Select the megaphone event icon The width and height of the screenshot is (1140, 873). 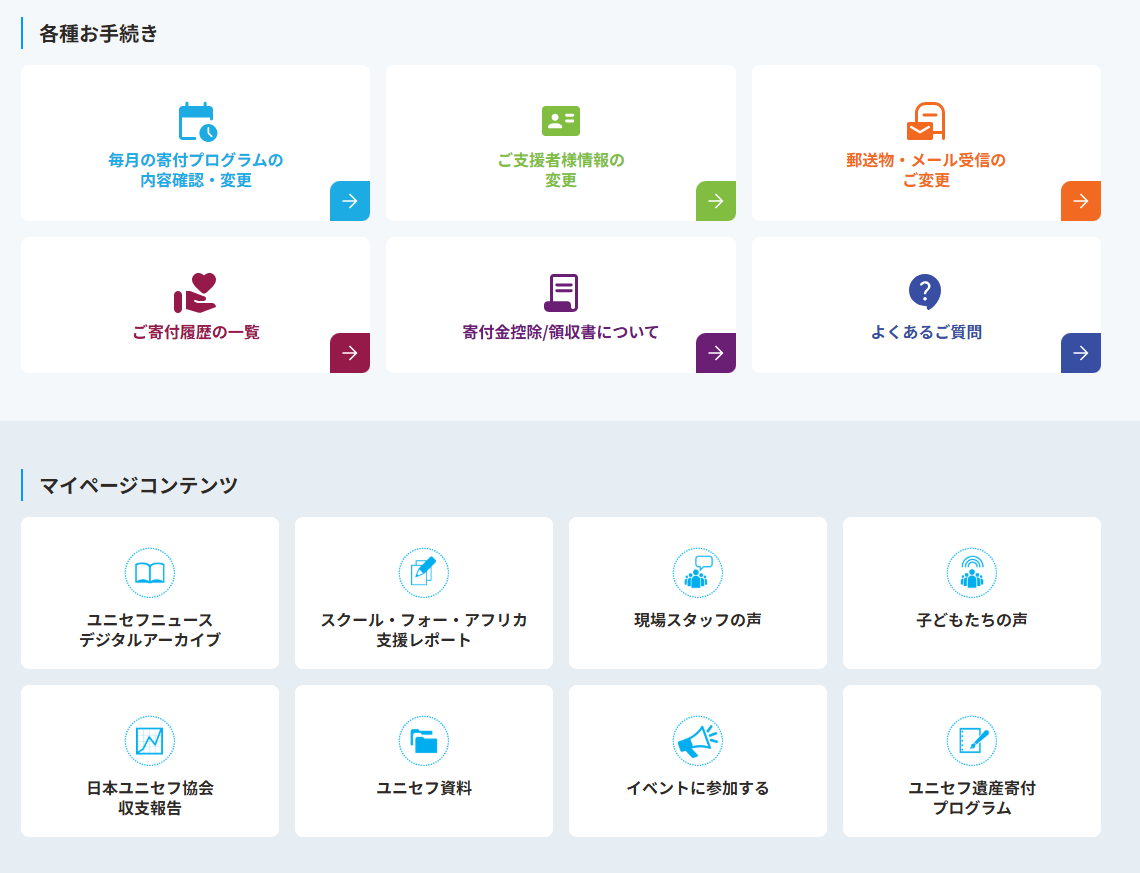[x=697, y=741]
